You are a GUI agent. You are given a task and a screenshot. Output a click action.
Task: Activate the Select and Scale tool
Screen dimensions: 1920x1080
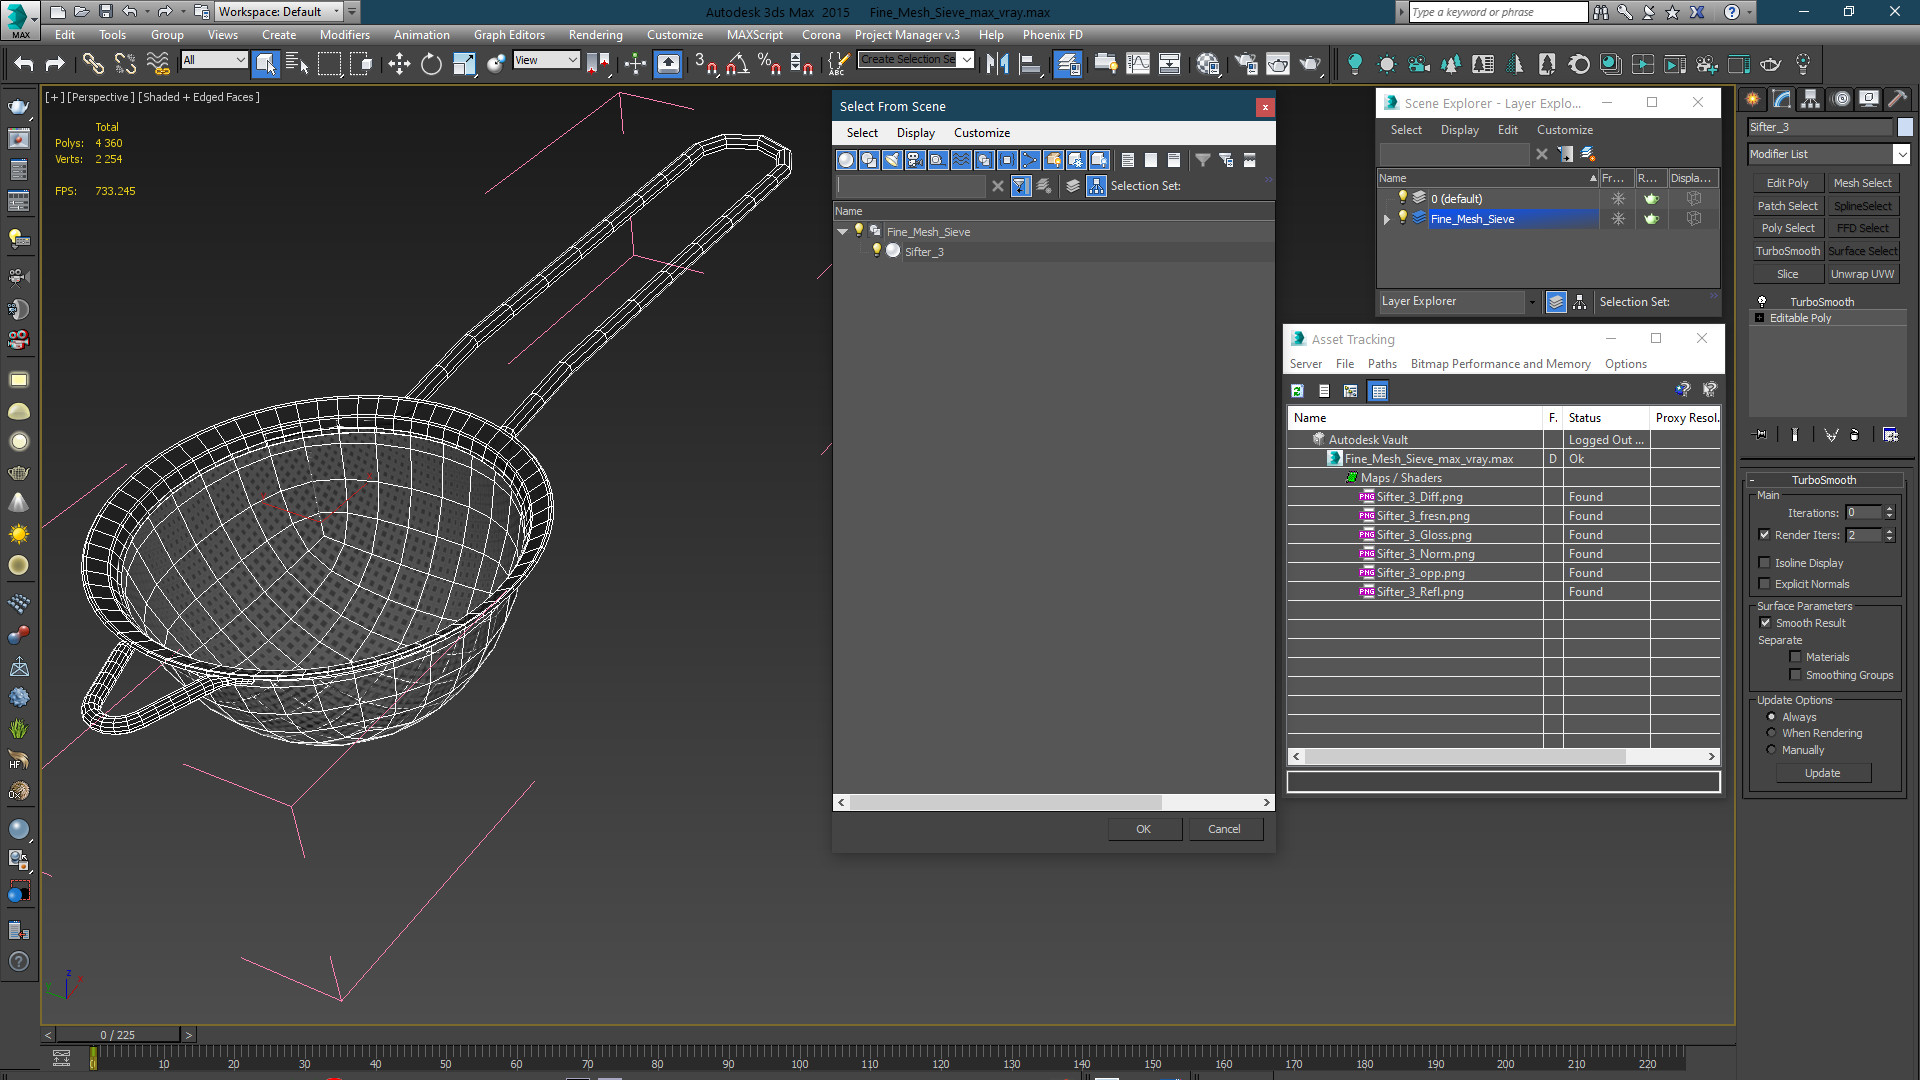pos(464,64)
